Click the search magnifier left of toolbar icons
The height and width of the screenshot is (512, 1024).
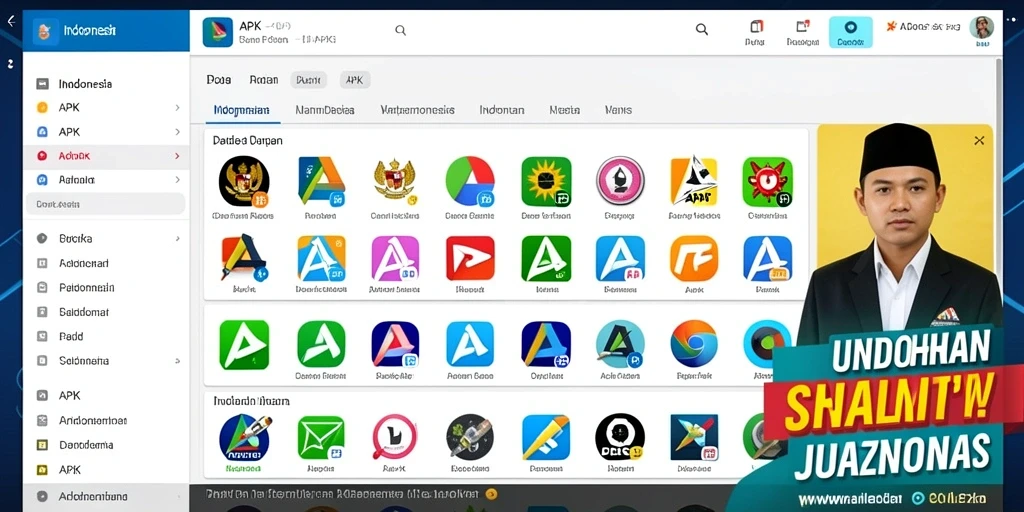(702, 29)
